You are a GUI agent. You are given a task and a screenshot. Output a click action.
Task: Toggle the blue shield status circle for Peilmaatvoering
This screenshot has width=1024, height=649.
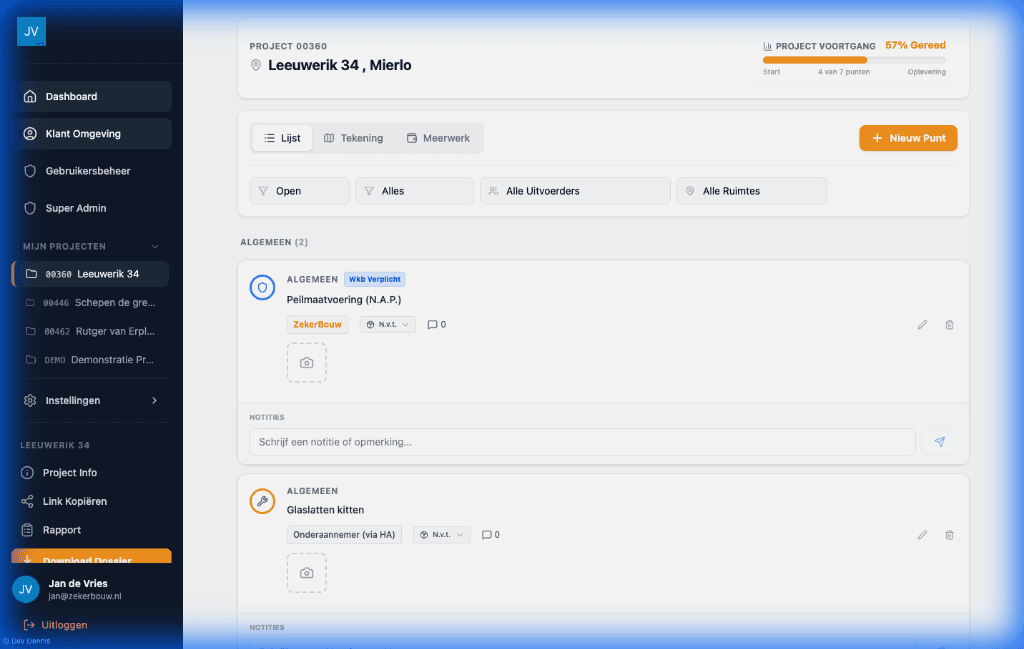(262, 287)
